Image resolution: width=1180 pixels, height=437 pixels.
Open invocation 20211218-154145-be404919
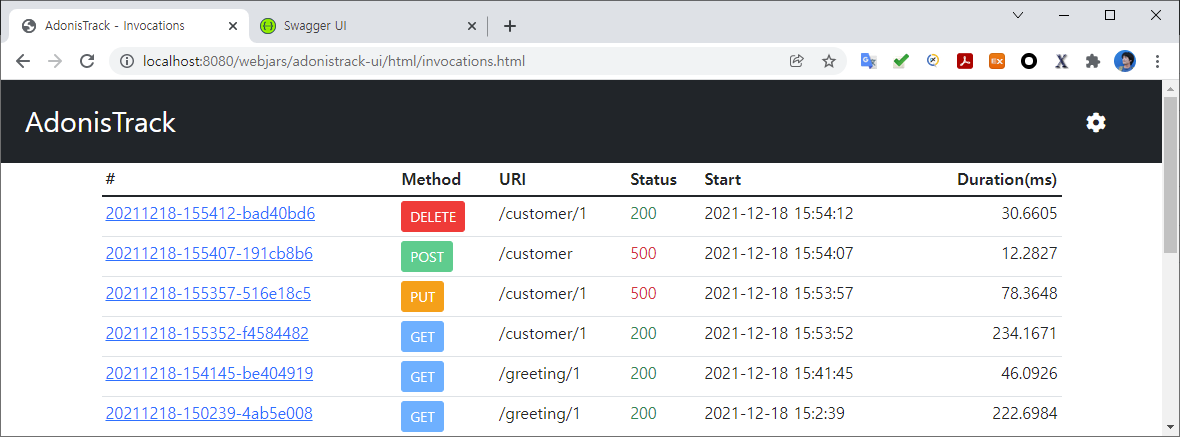(x=209, y=373)
